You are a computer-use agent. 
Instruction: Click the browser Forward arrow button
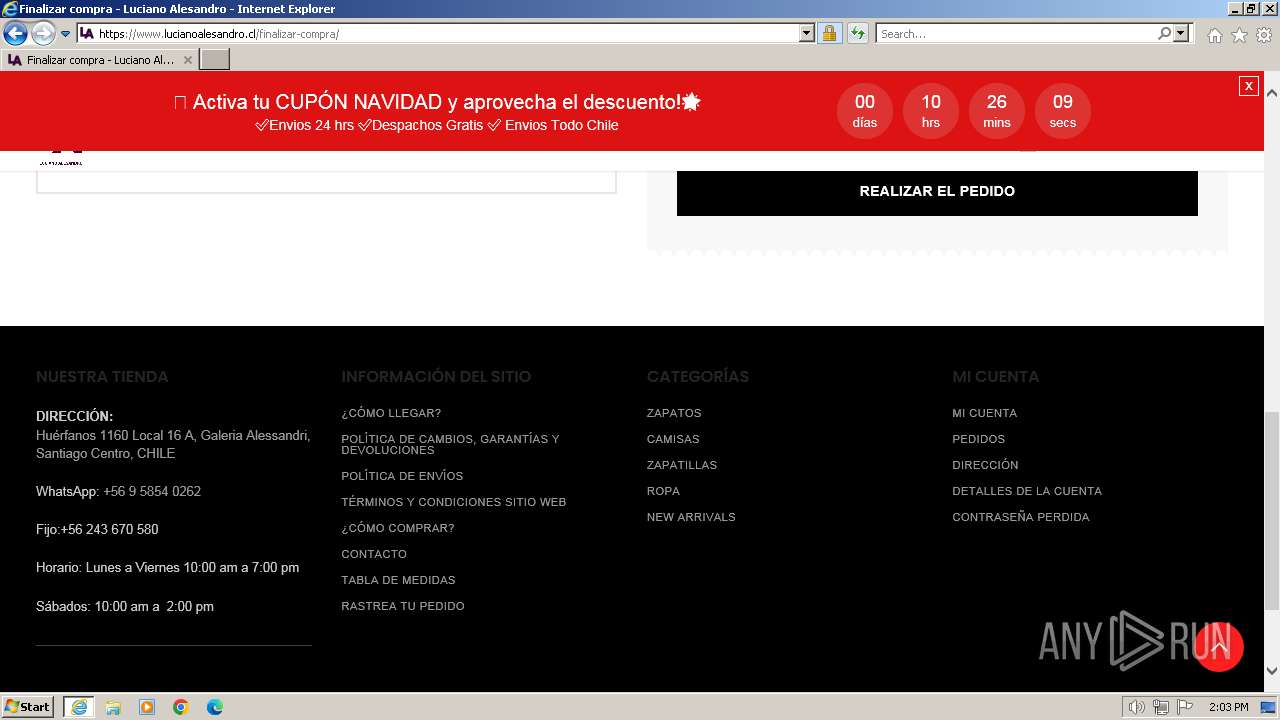pyautogui.click(x=43, y=33)
